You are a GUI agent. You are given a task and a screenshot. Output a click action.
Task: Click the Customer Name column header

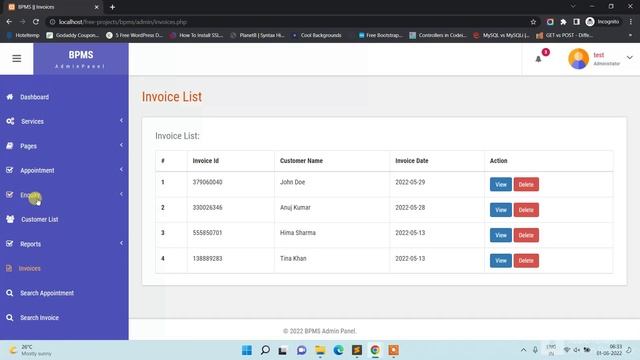(x=301, y=161)
